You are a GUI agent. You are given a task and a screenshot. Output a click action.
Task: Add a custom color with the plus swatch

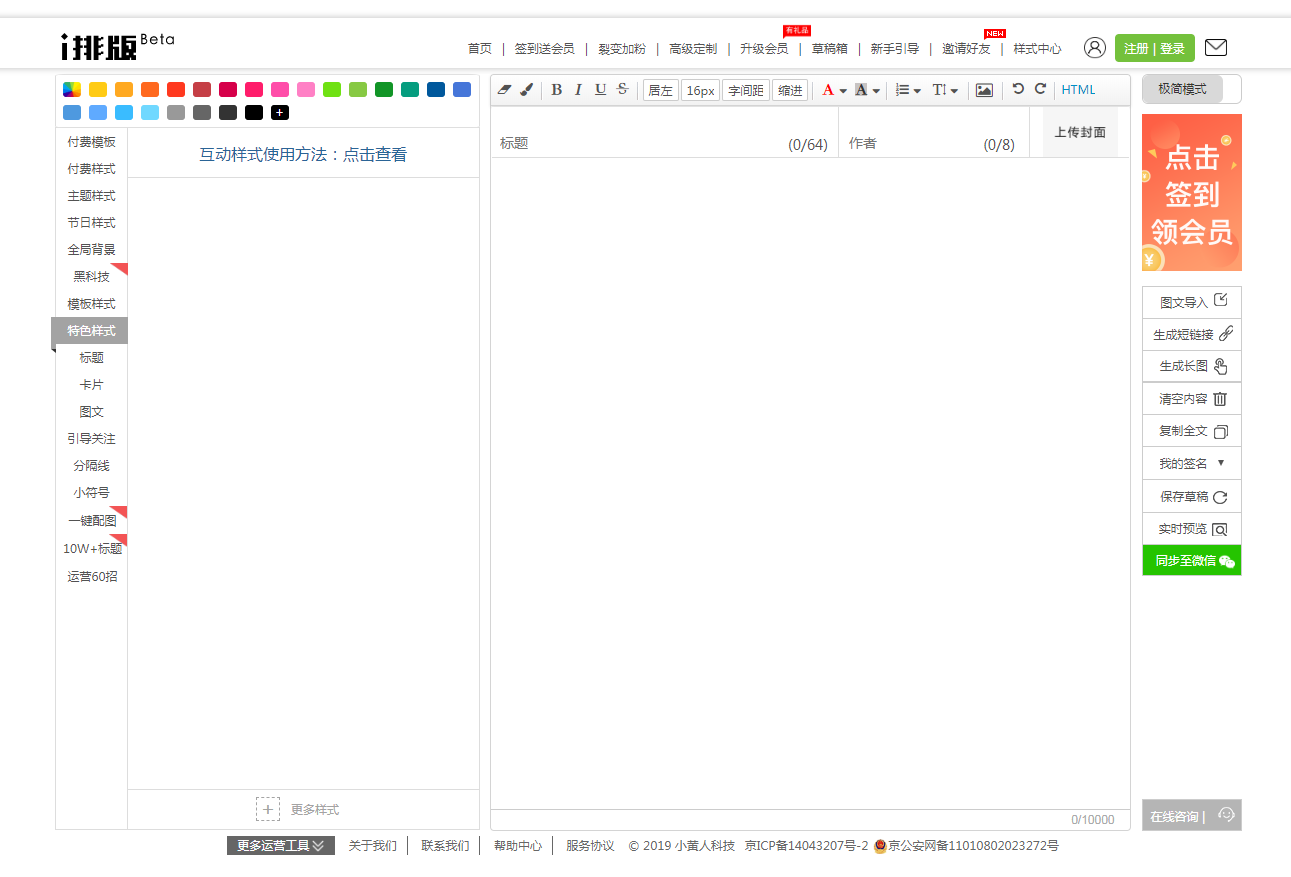[280, 113]
